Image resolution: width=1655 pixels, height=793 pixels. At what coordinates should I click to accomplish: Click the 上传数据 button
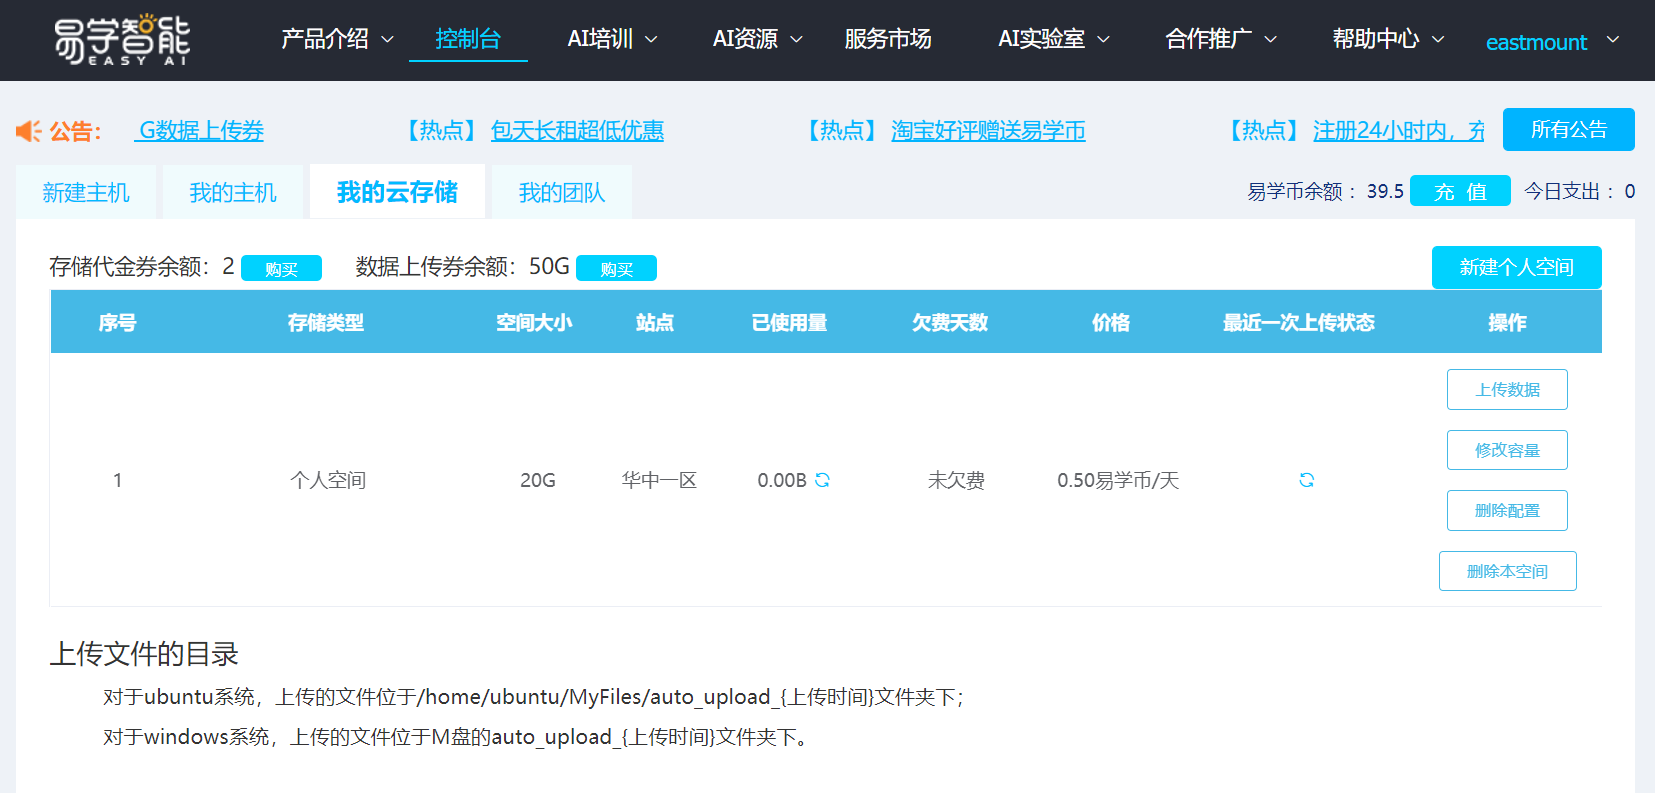coord(1507,389)
